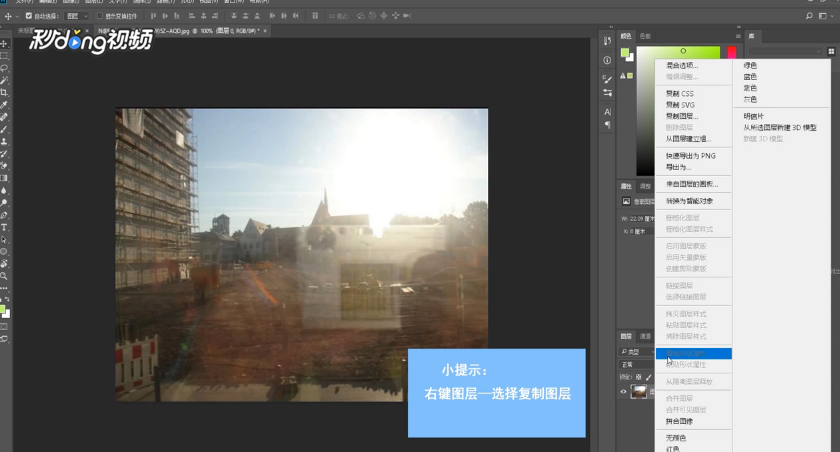Select the Healing Brush tool
Screen dimensions: 840x452
(x=4, y=117)
